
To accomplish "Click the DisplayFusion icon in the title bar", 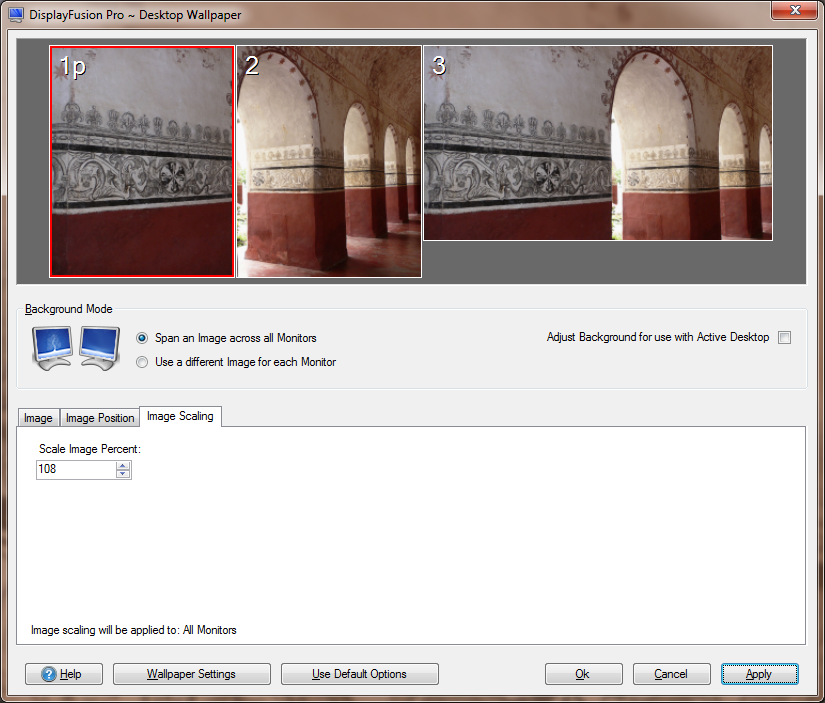I will point(16,15).
